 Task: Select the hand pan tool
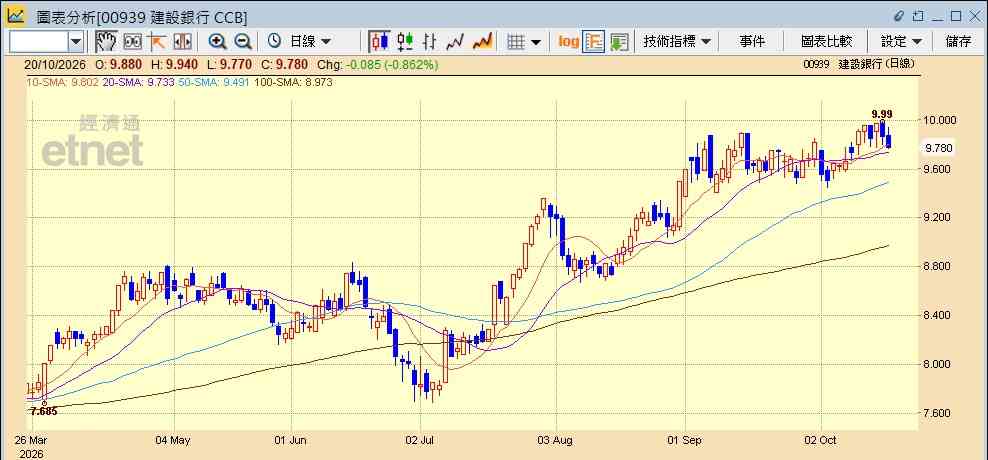pyautogui.click(x=106, y=42)
